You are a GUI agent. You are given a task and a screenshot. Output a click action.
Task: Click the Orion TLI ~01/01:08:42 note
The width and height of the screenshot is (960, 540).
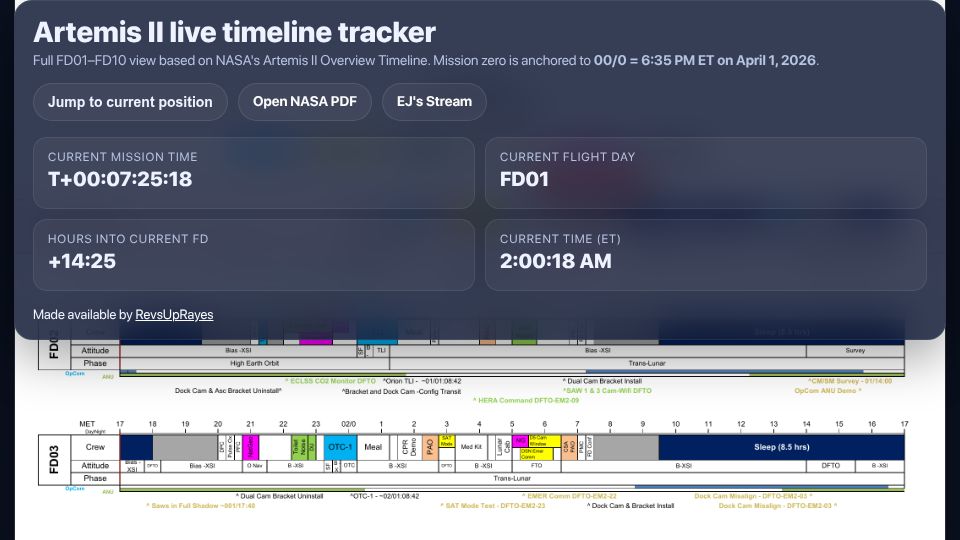[422, 381]
